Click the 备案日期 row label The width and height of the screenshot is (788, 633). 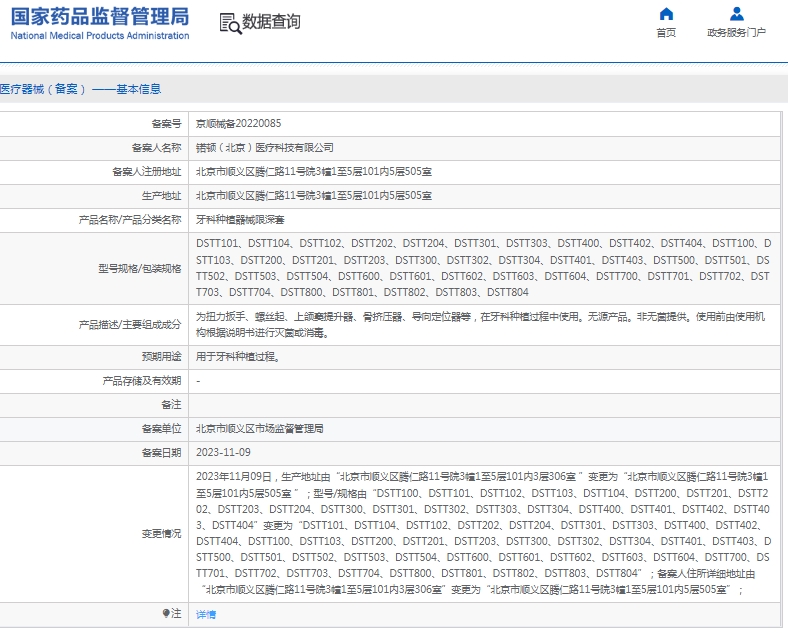click(x=161, y=453)
